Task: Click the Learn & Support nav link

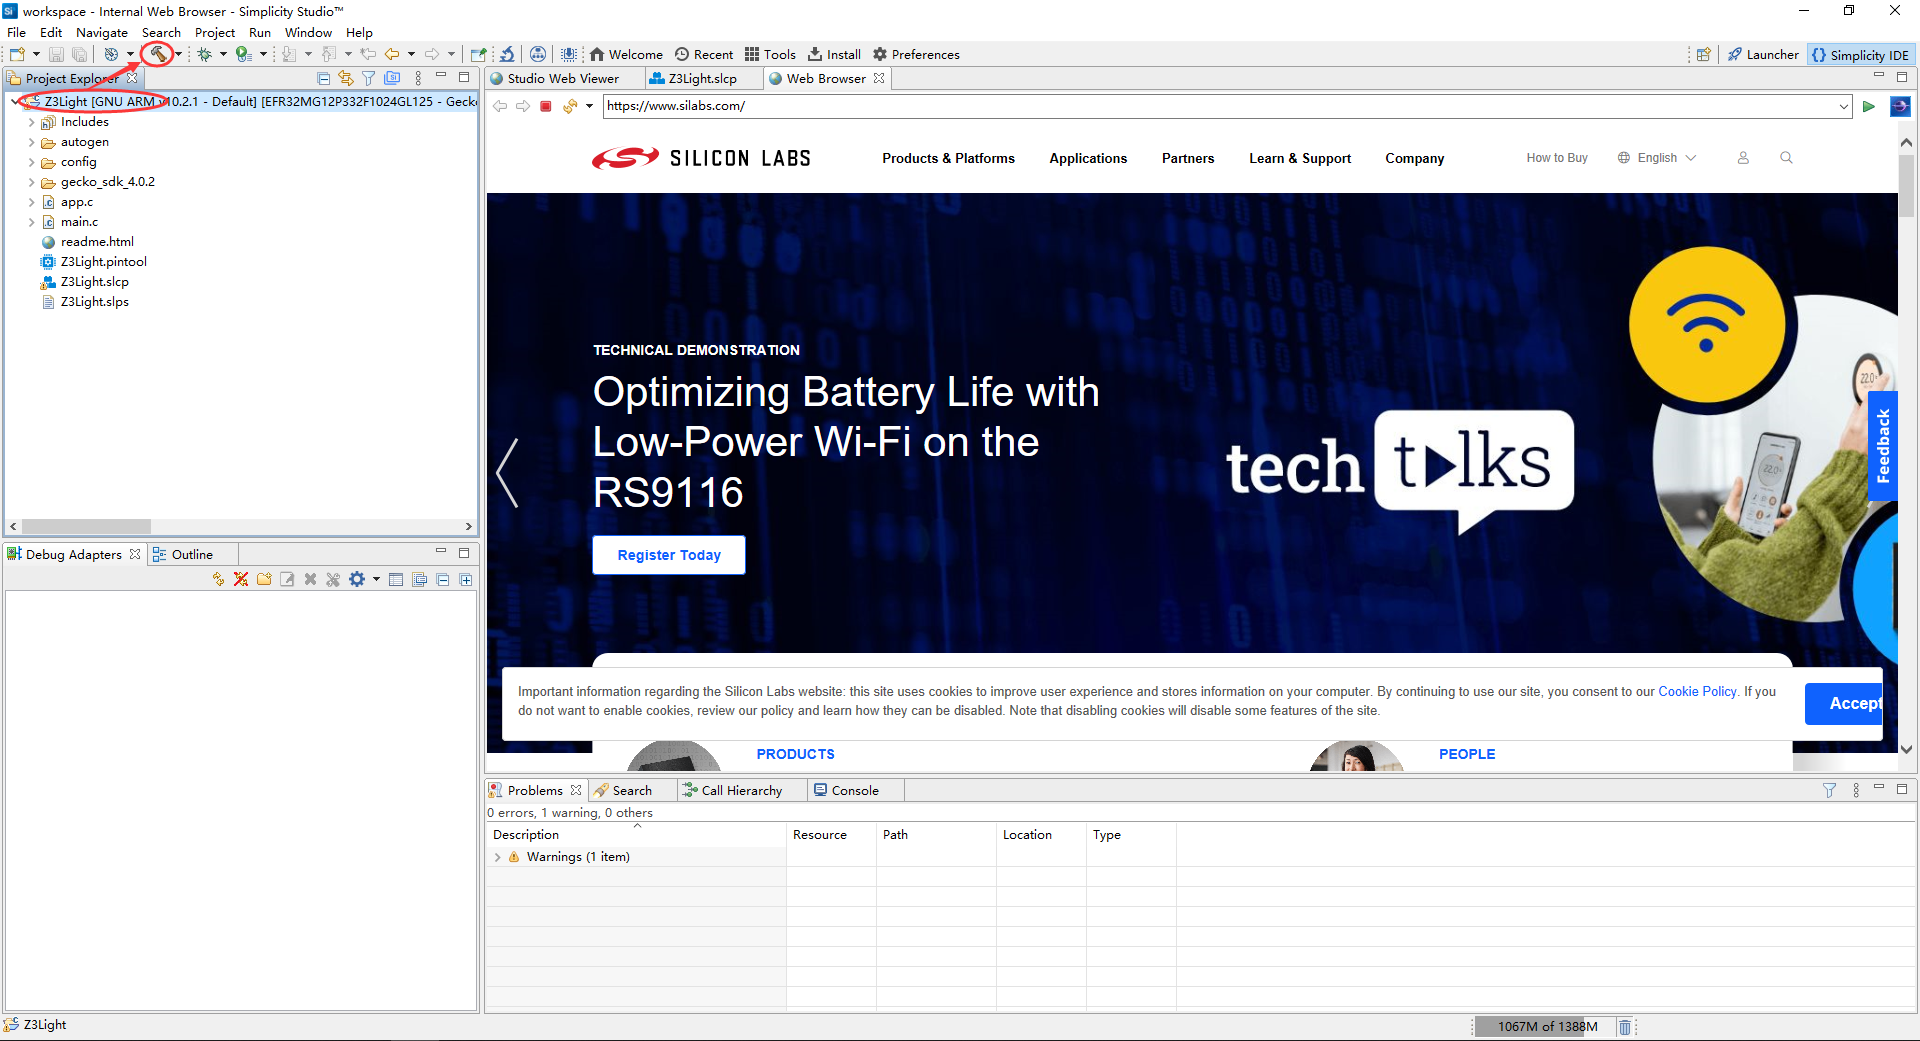Action: pos(1299,158)
